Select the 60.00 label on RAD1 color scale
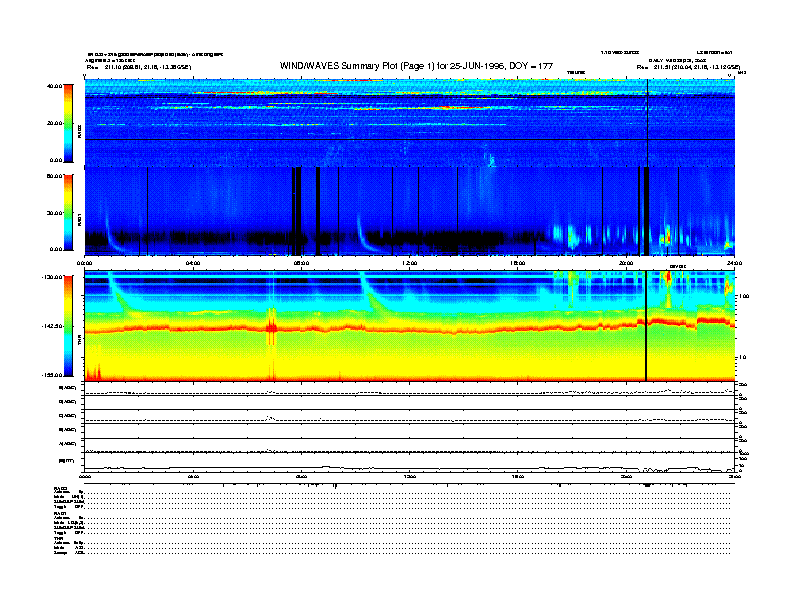This screenshot has height=612, width=792. point(55,176)
